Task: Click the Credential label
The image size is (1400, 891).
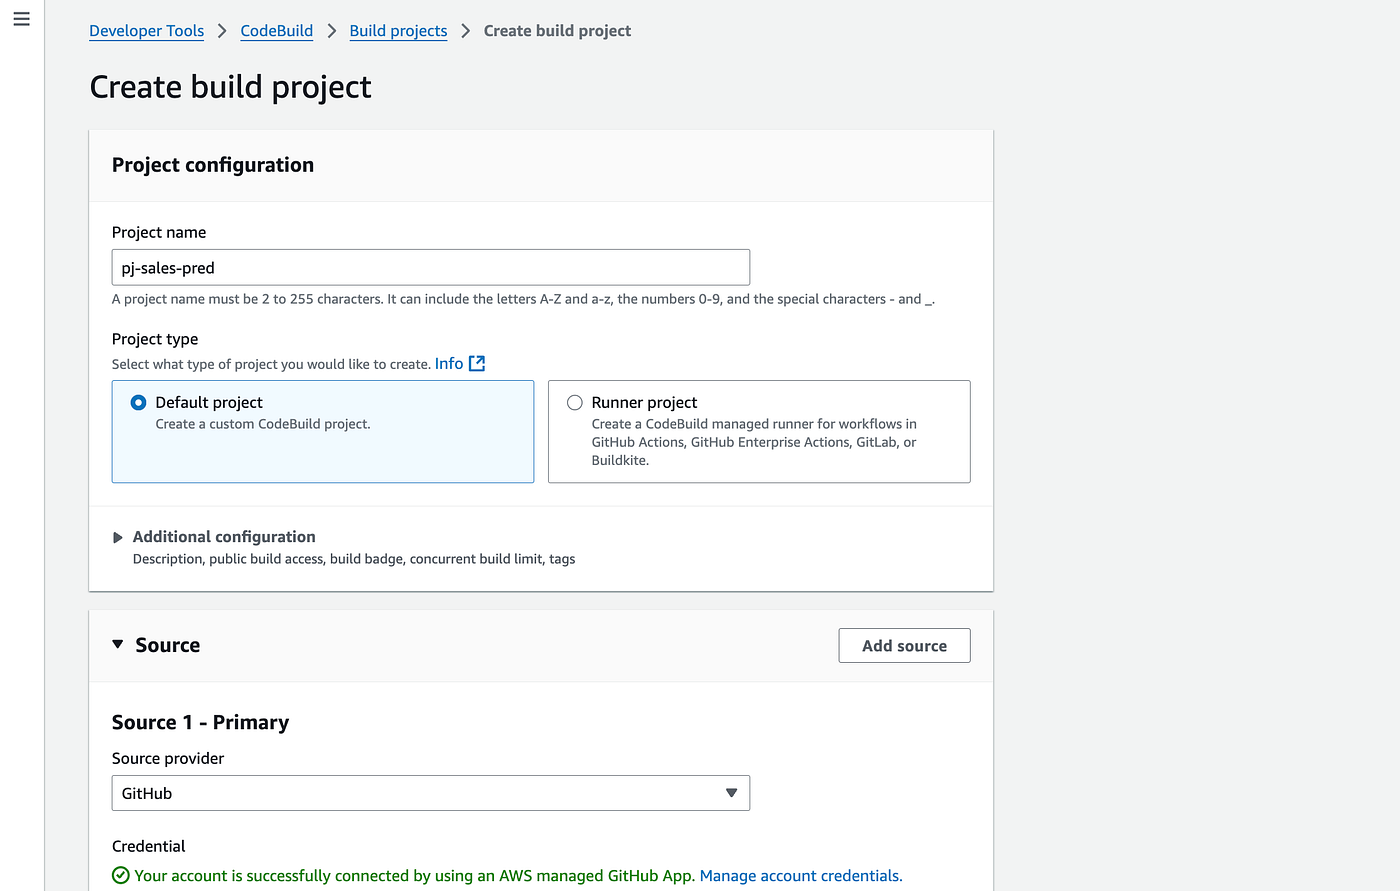Action: pos(149,846)
